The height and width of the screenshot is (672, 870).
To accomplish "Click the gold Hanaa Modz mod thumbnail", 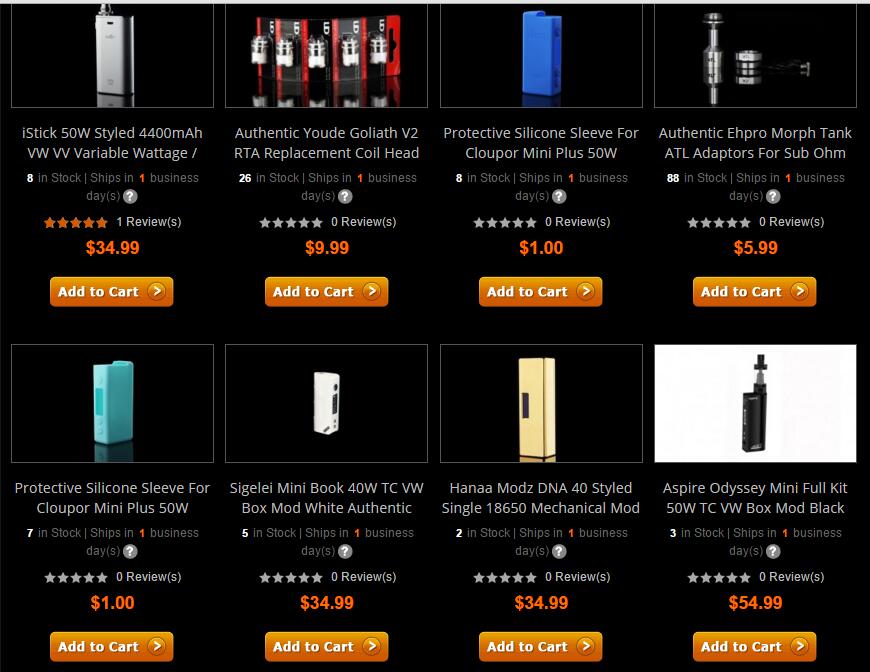I will [x=541, y=403].
